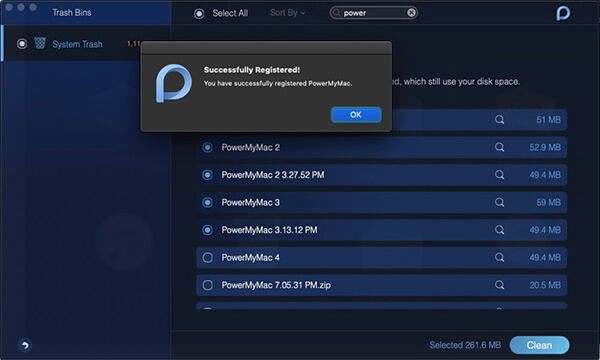Click the PowerMyMac logo in top right corner
Image resolution: width=600 pixels, height=360 pixels.
point(563,14)
